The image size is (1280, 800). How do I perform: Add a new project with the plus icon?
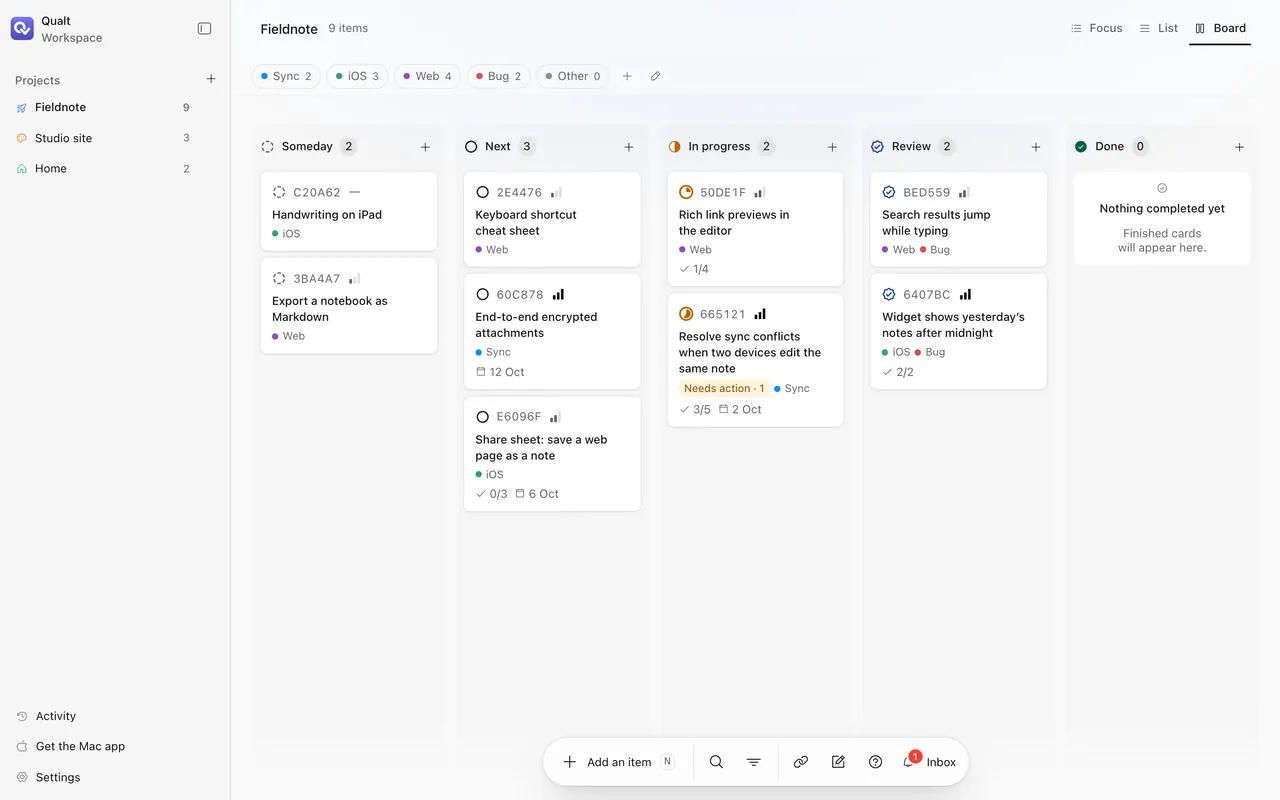(211, 80)
